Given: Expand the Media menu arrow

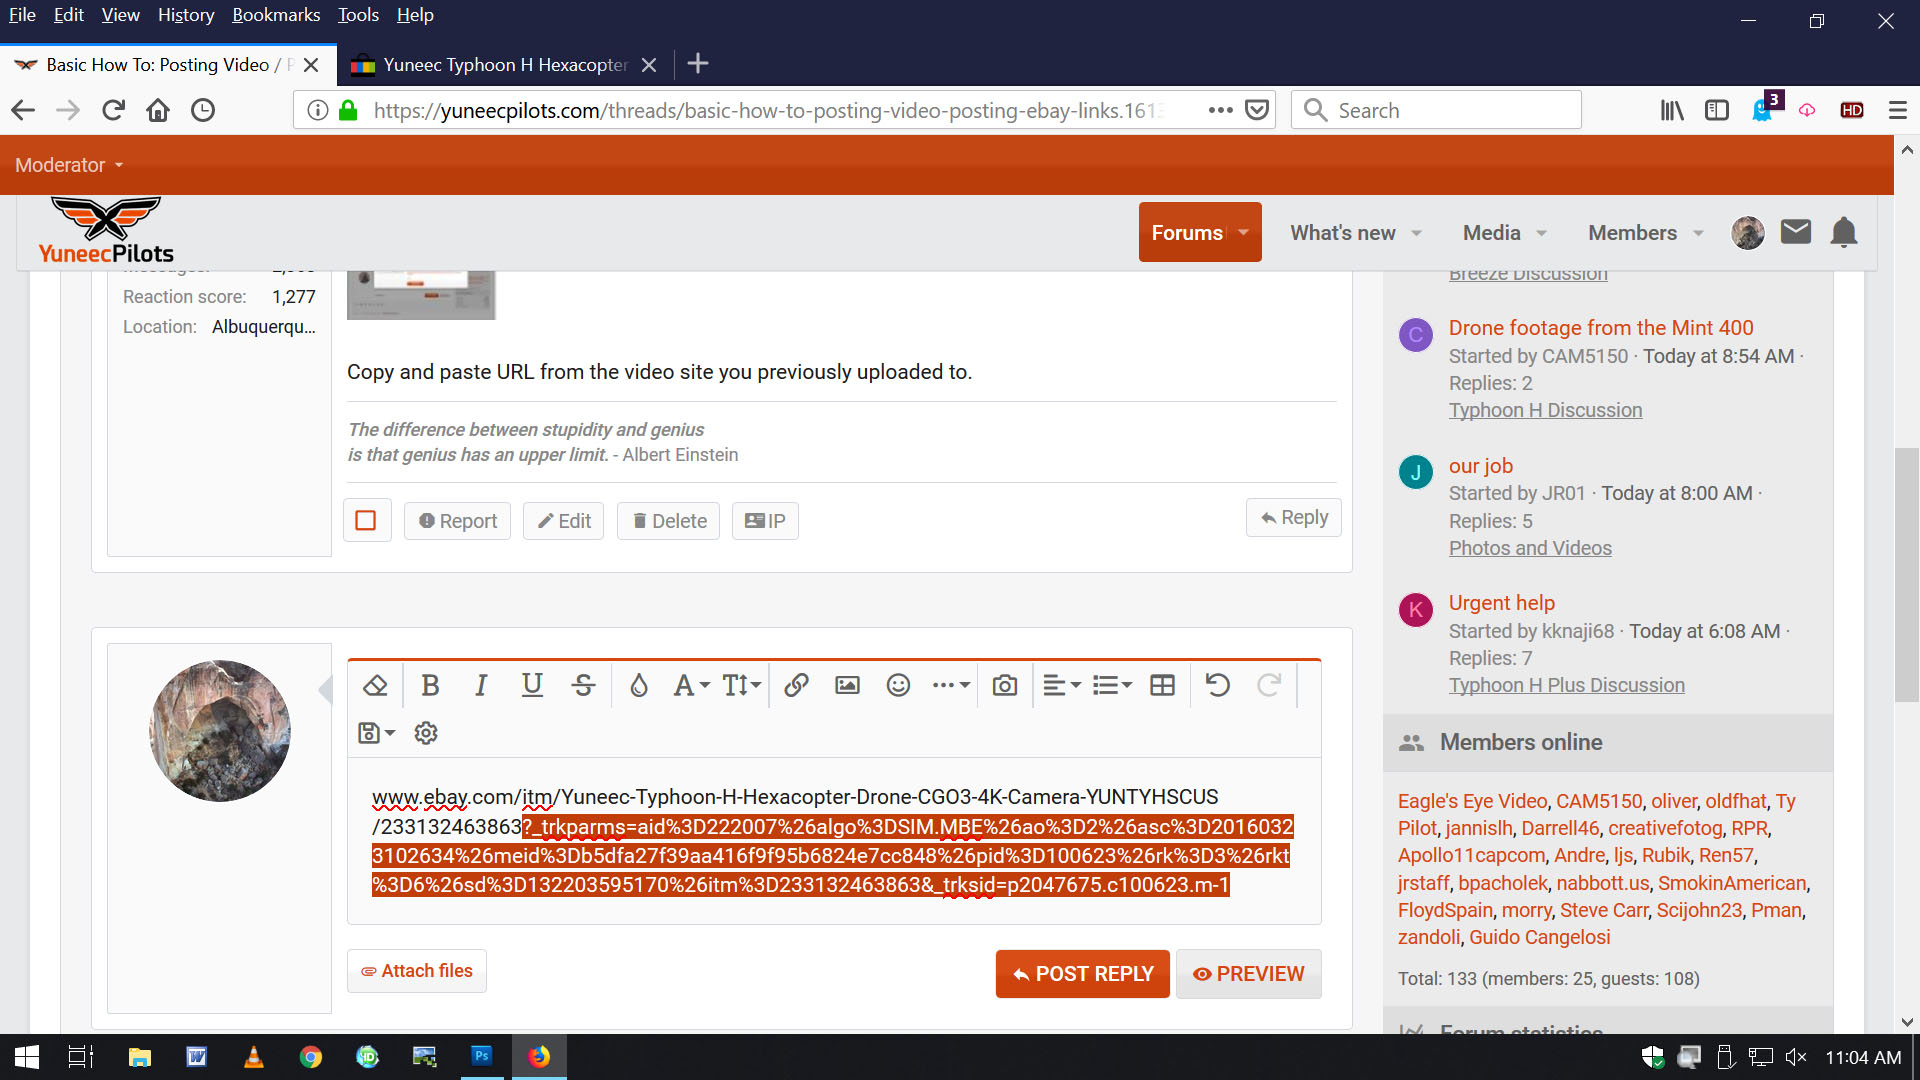Looking at the screenshot, I should tap(1541, 233).
